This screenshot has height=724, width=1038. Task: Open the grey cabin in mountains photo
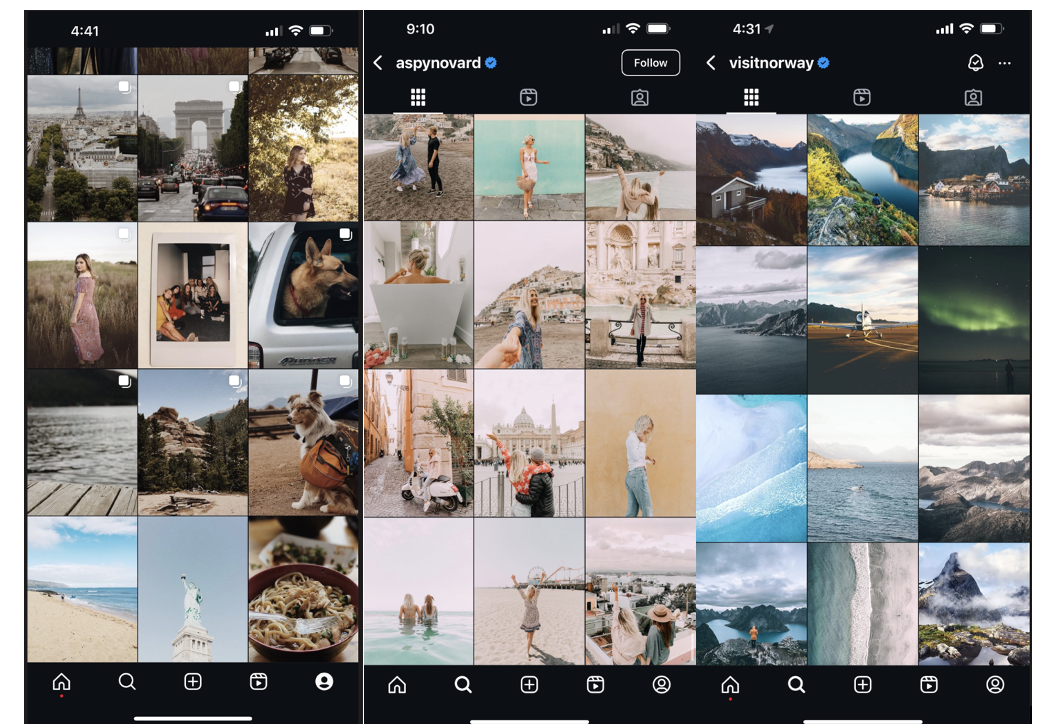tap(751, 180)
